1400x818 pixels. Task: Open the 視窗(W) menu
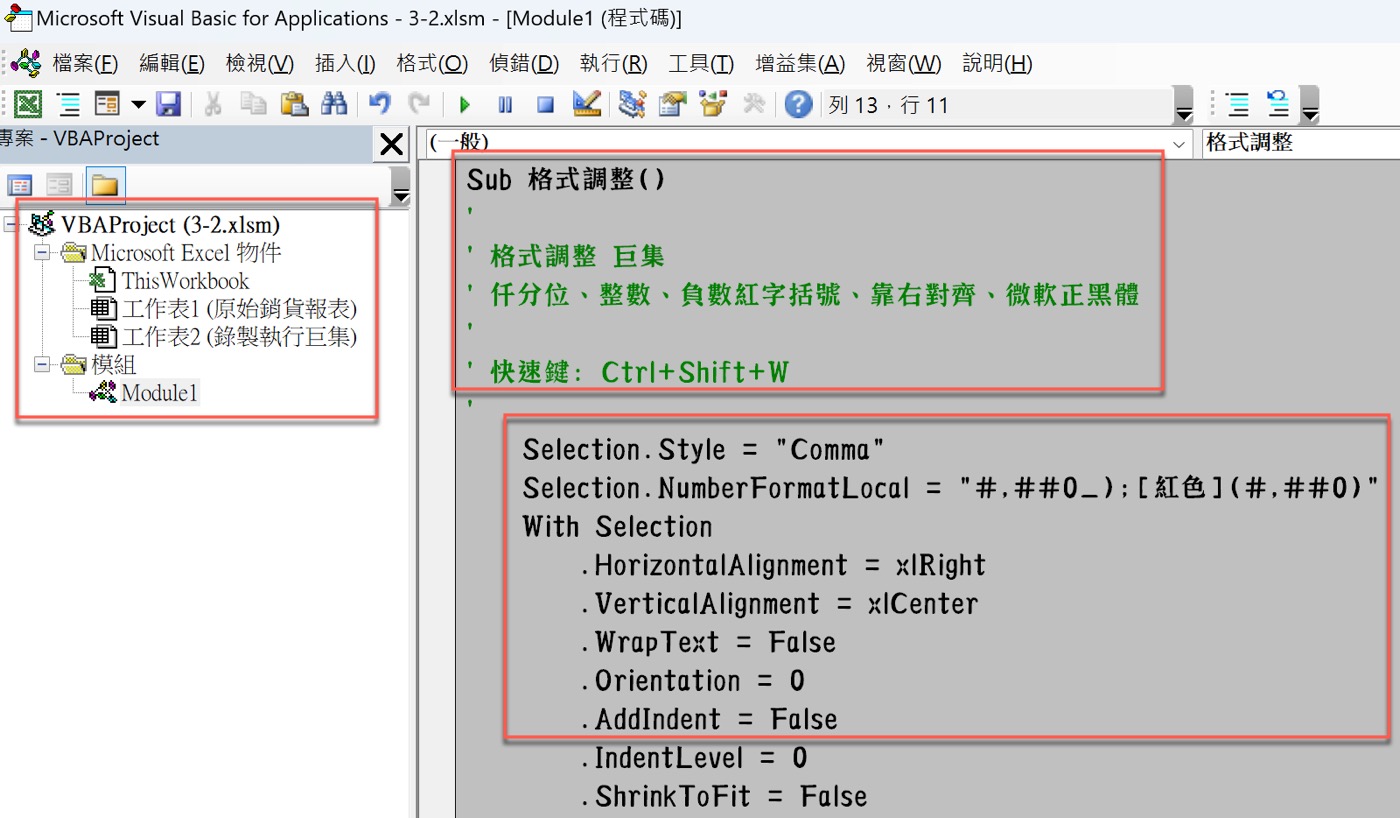tap(904, 64)
